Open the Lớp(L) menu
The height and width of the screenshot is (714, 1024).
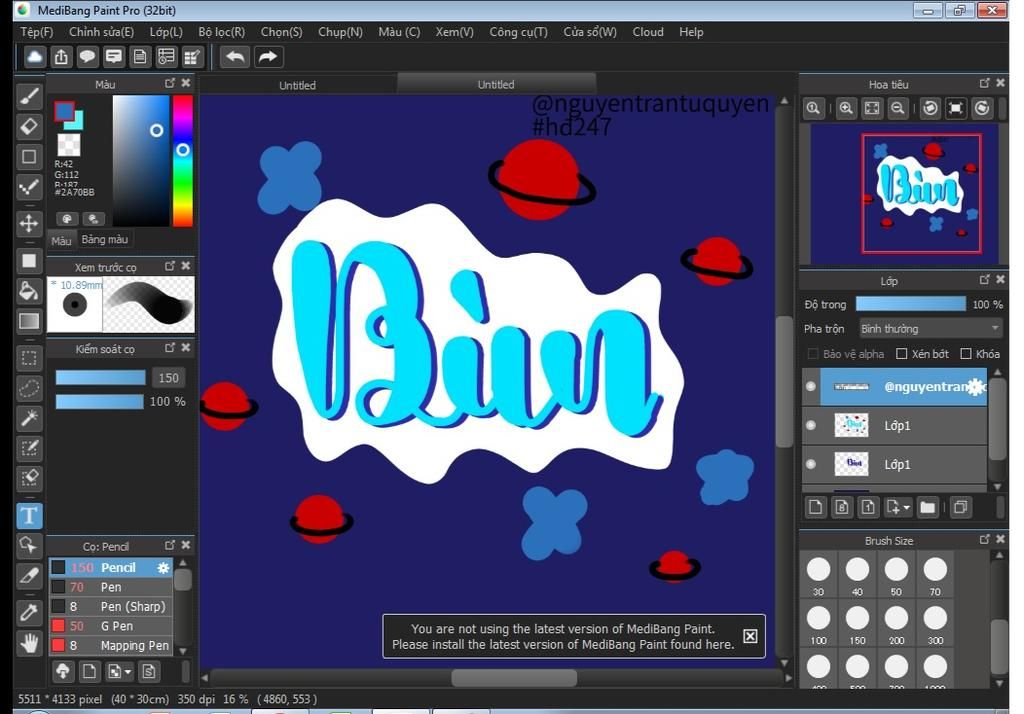point(166,32)
